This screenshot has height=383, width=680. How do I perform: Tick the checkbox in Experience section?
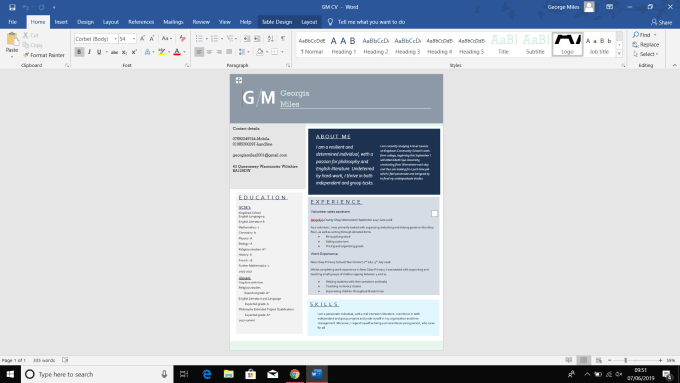tap(435, 213)
